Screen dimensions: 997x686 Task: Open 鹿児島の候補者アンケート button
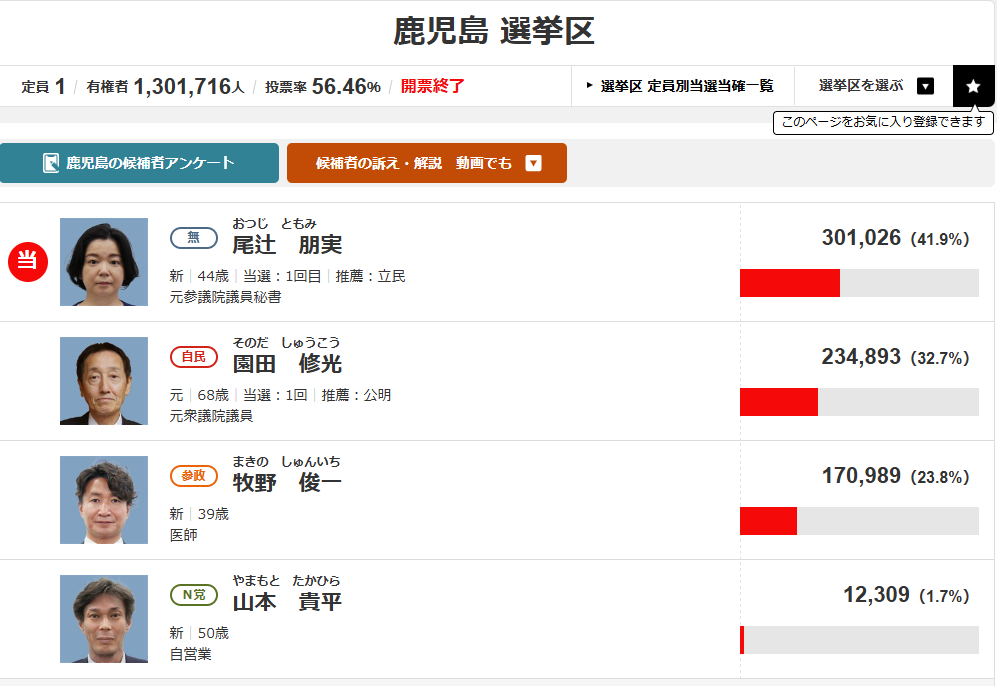(139, 163)
